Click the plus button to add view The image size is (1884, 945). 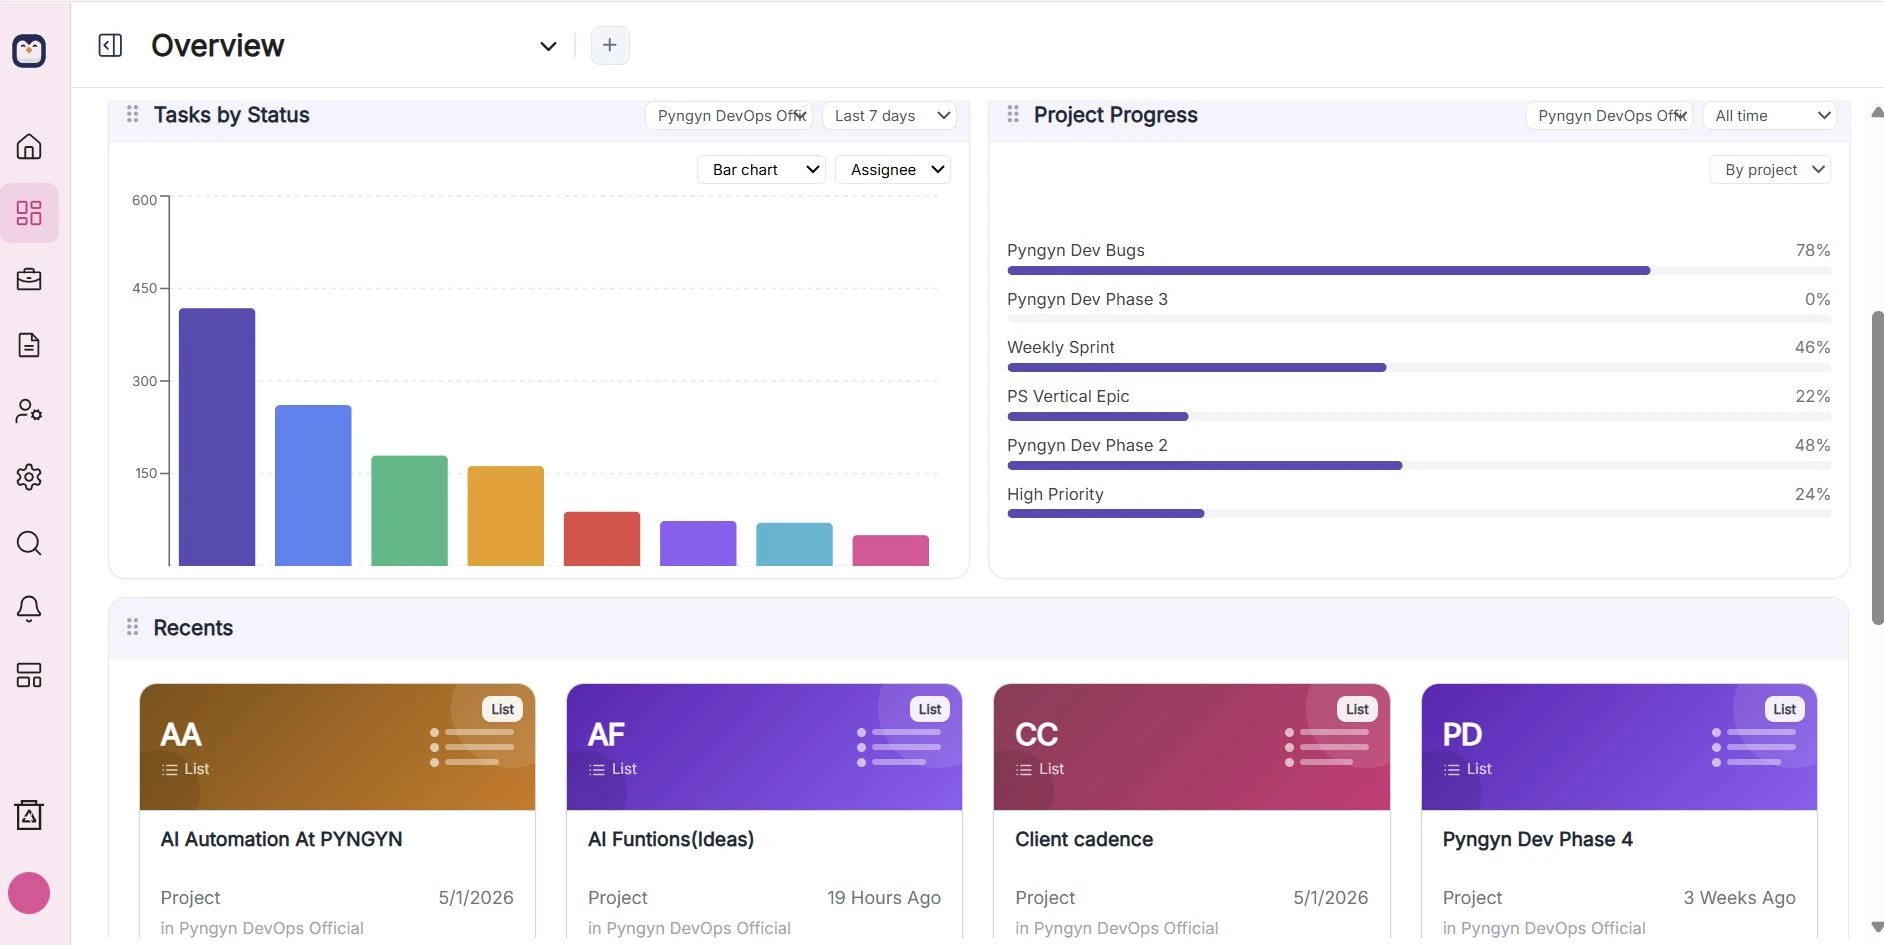[610, 45]
